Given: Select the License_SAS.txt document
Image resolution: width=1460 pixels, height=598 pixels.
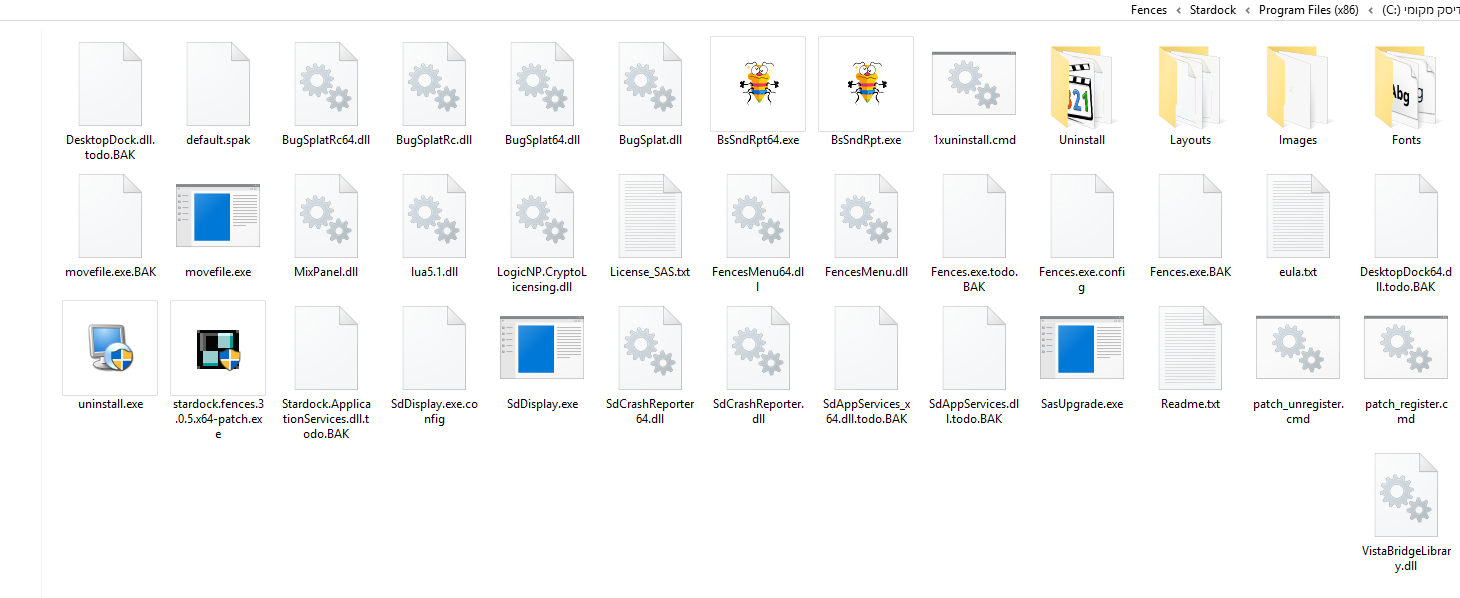Looking at the screenshot, I should (x=650, y=225).
